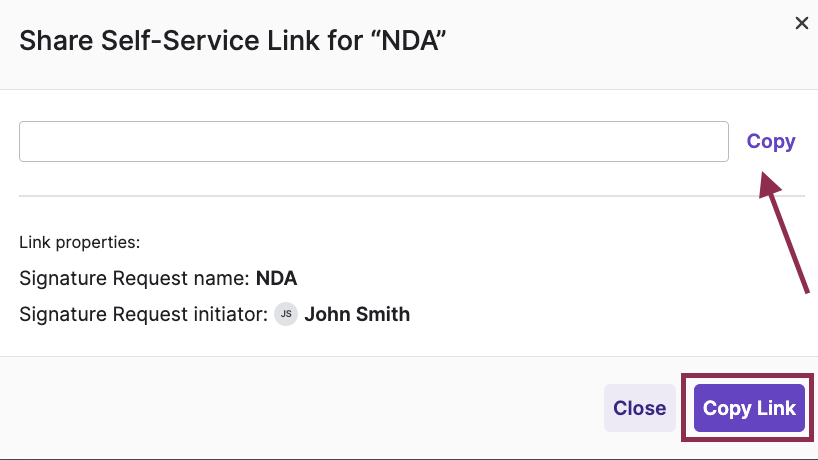This screenshot has width=818, height=460.
Task: Select the John Smith initiator name
Action: (357, 314)
